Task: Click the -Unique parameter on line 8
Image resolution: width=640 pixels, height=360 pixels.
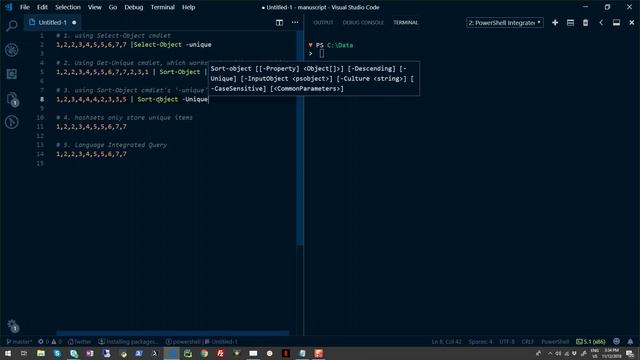Action: pos(195,99)
